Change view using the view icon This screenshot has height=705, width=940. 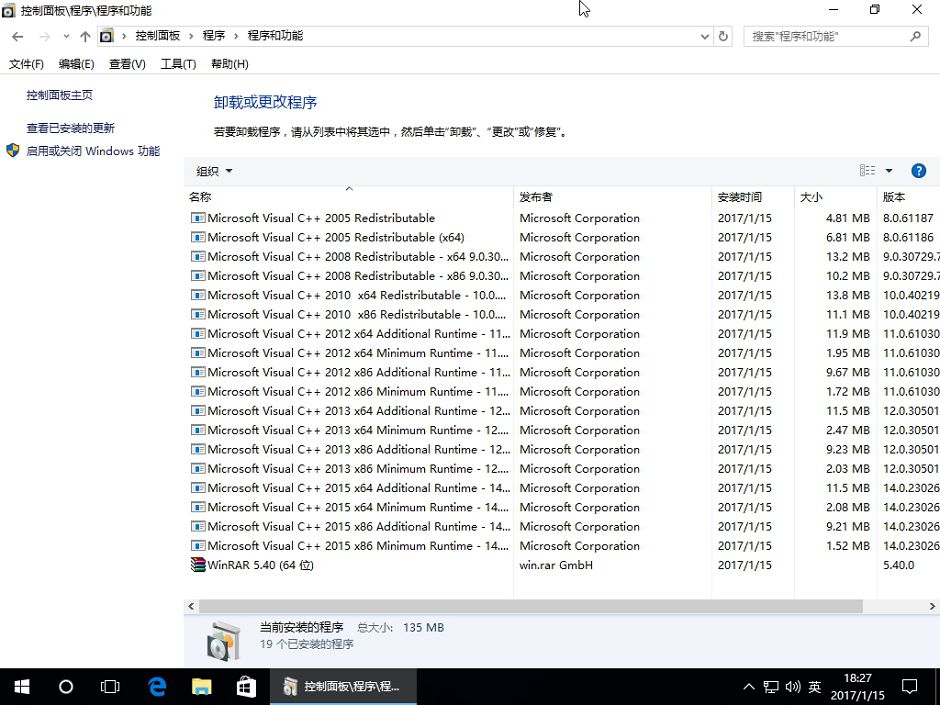click(867, 171)
